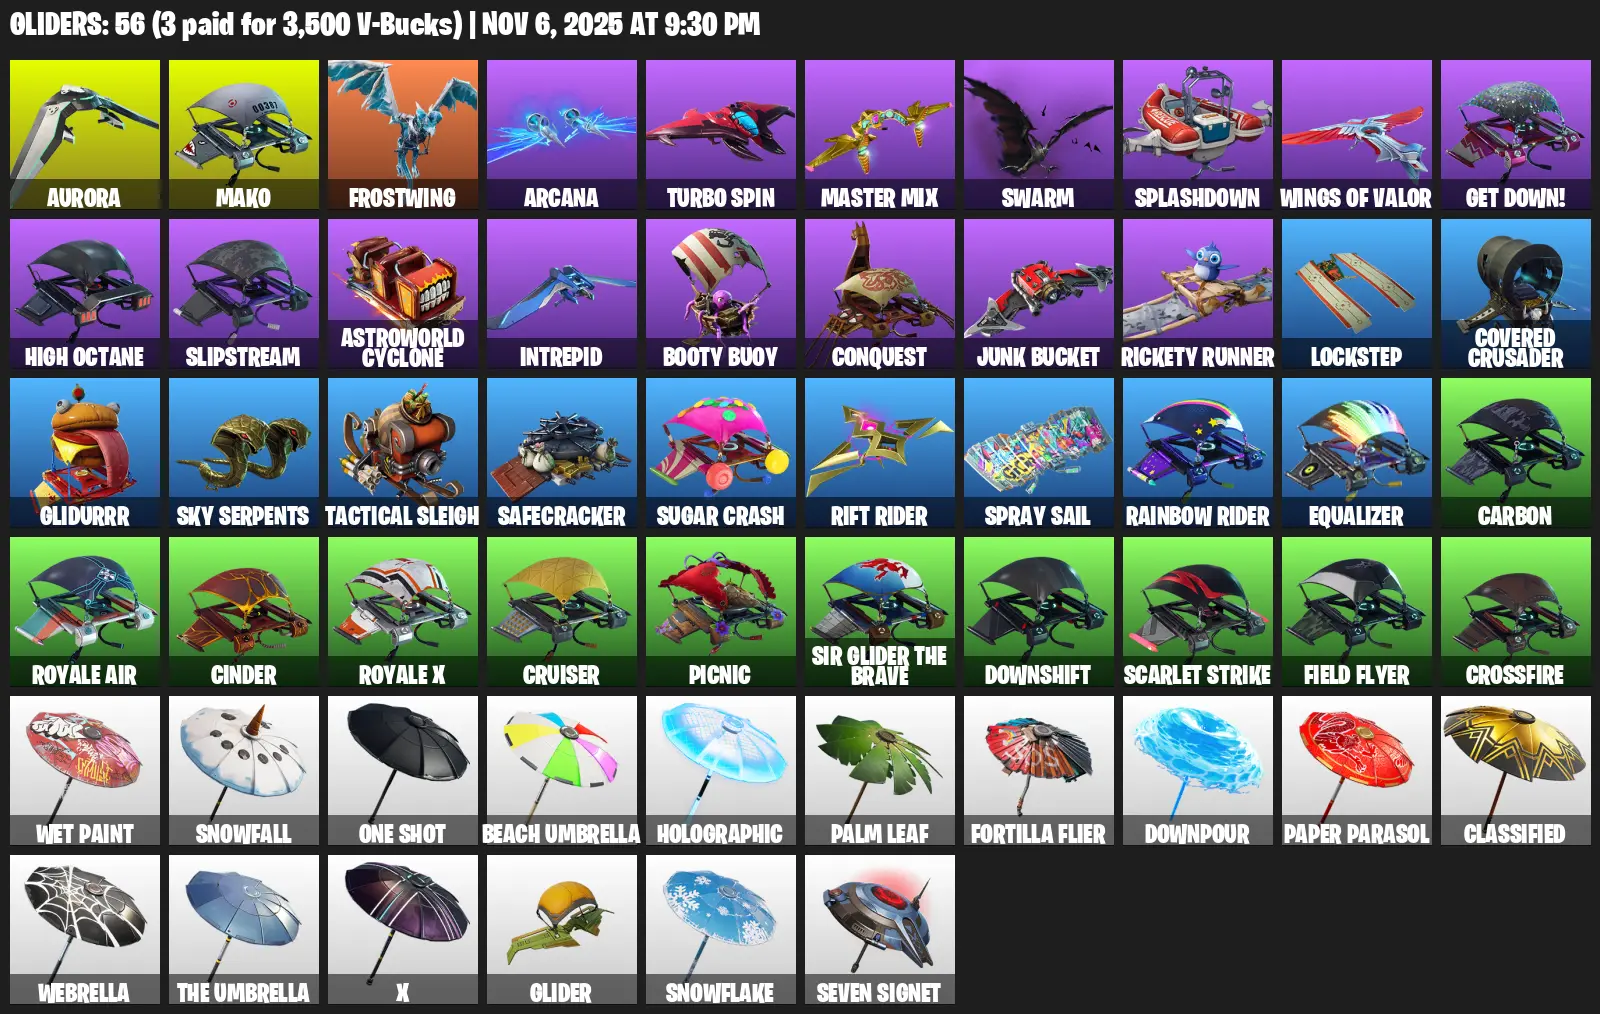
Task: Pick the Sir Glider the Brave tile
Action: pyautogui.click(x=880, y=612)
